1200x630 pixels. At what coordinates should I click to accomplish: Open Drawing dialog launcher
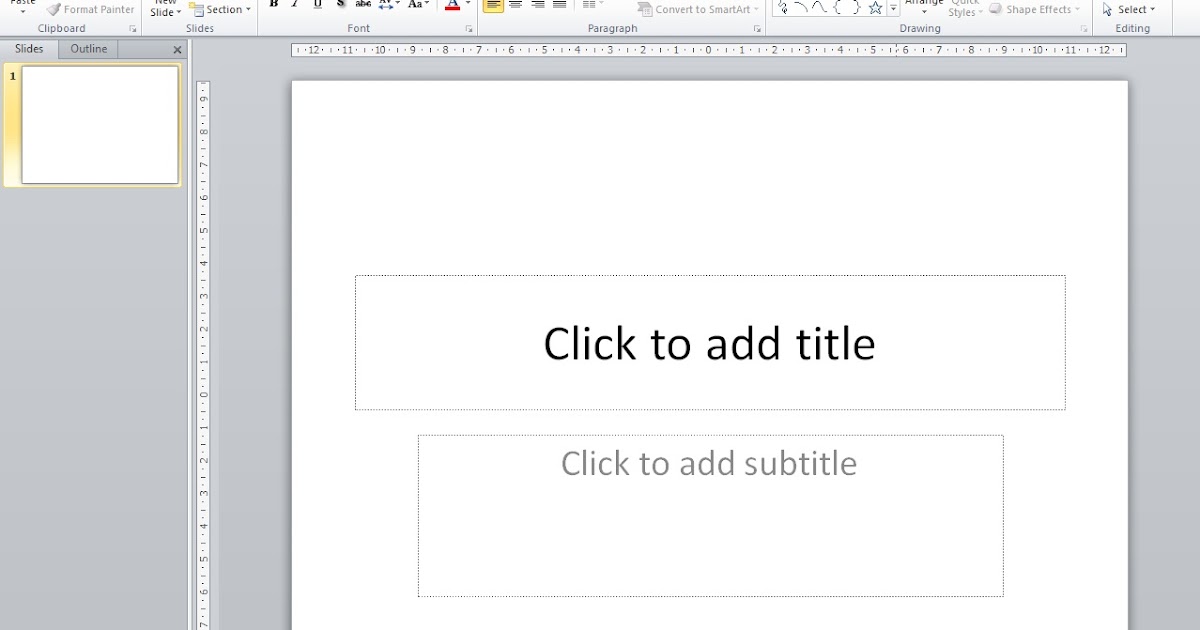click(x=1084, y=29)
